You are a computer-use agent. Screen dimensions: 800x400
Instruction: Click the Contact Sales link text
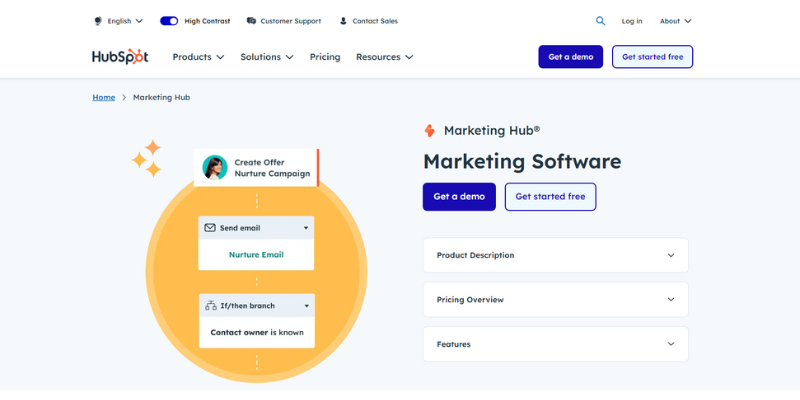click(x=375, y=21)
